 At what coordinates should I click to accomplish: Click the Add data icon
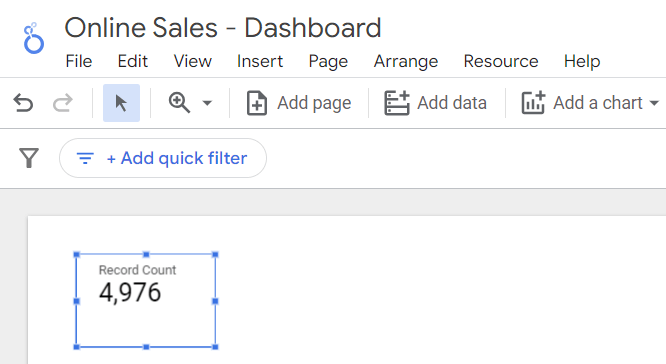[397, 103]
